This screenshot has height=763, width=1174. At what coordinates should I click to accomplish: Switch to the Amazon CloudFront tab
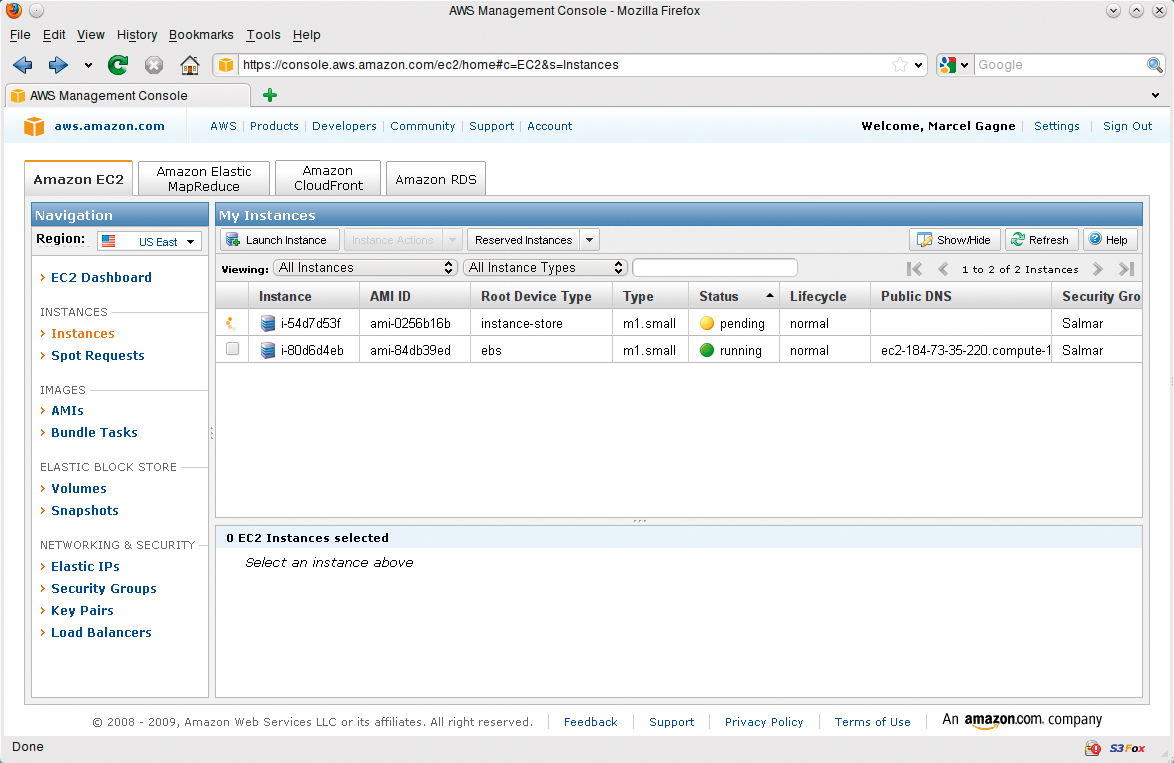point(328,178)
